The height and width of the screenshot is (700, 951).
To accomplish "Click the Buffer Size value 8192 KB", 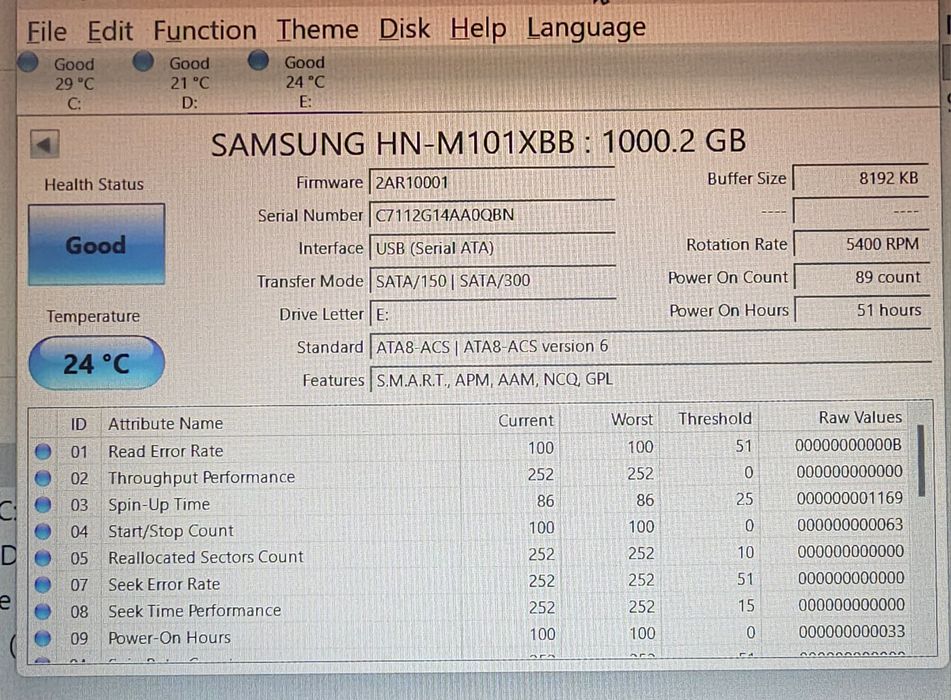I will [860, 178].
